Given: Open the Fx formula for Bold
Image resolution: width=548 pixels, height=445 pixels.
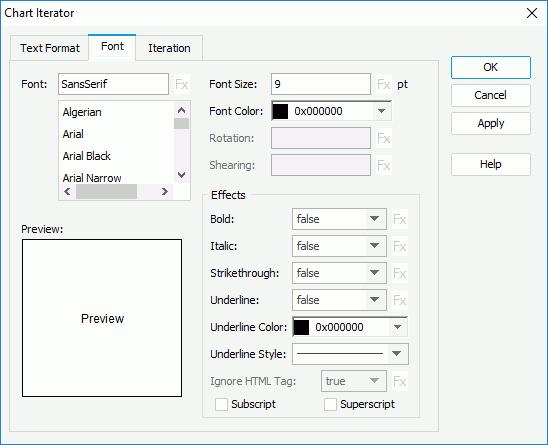Looking at the screenshot, I should 399,219.
